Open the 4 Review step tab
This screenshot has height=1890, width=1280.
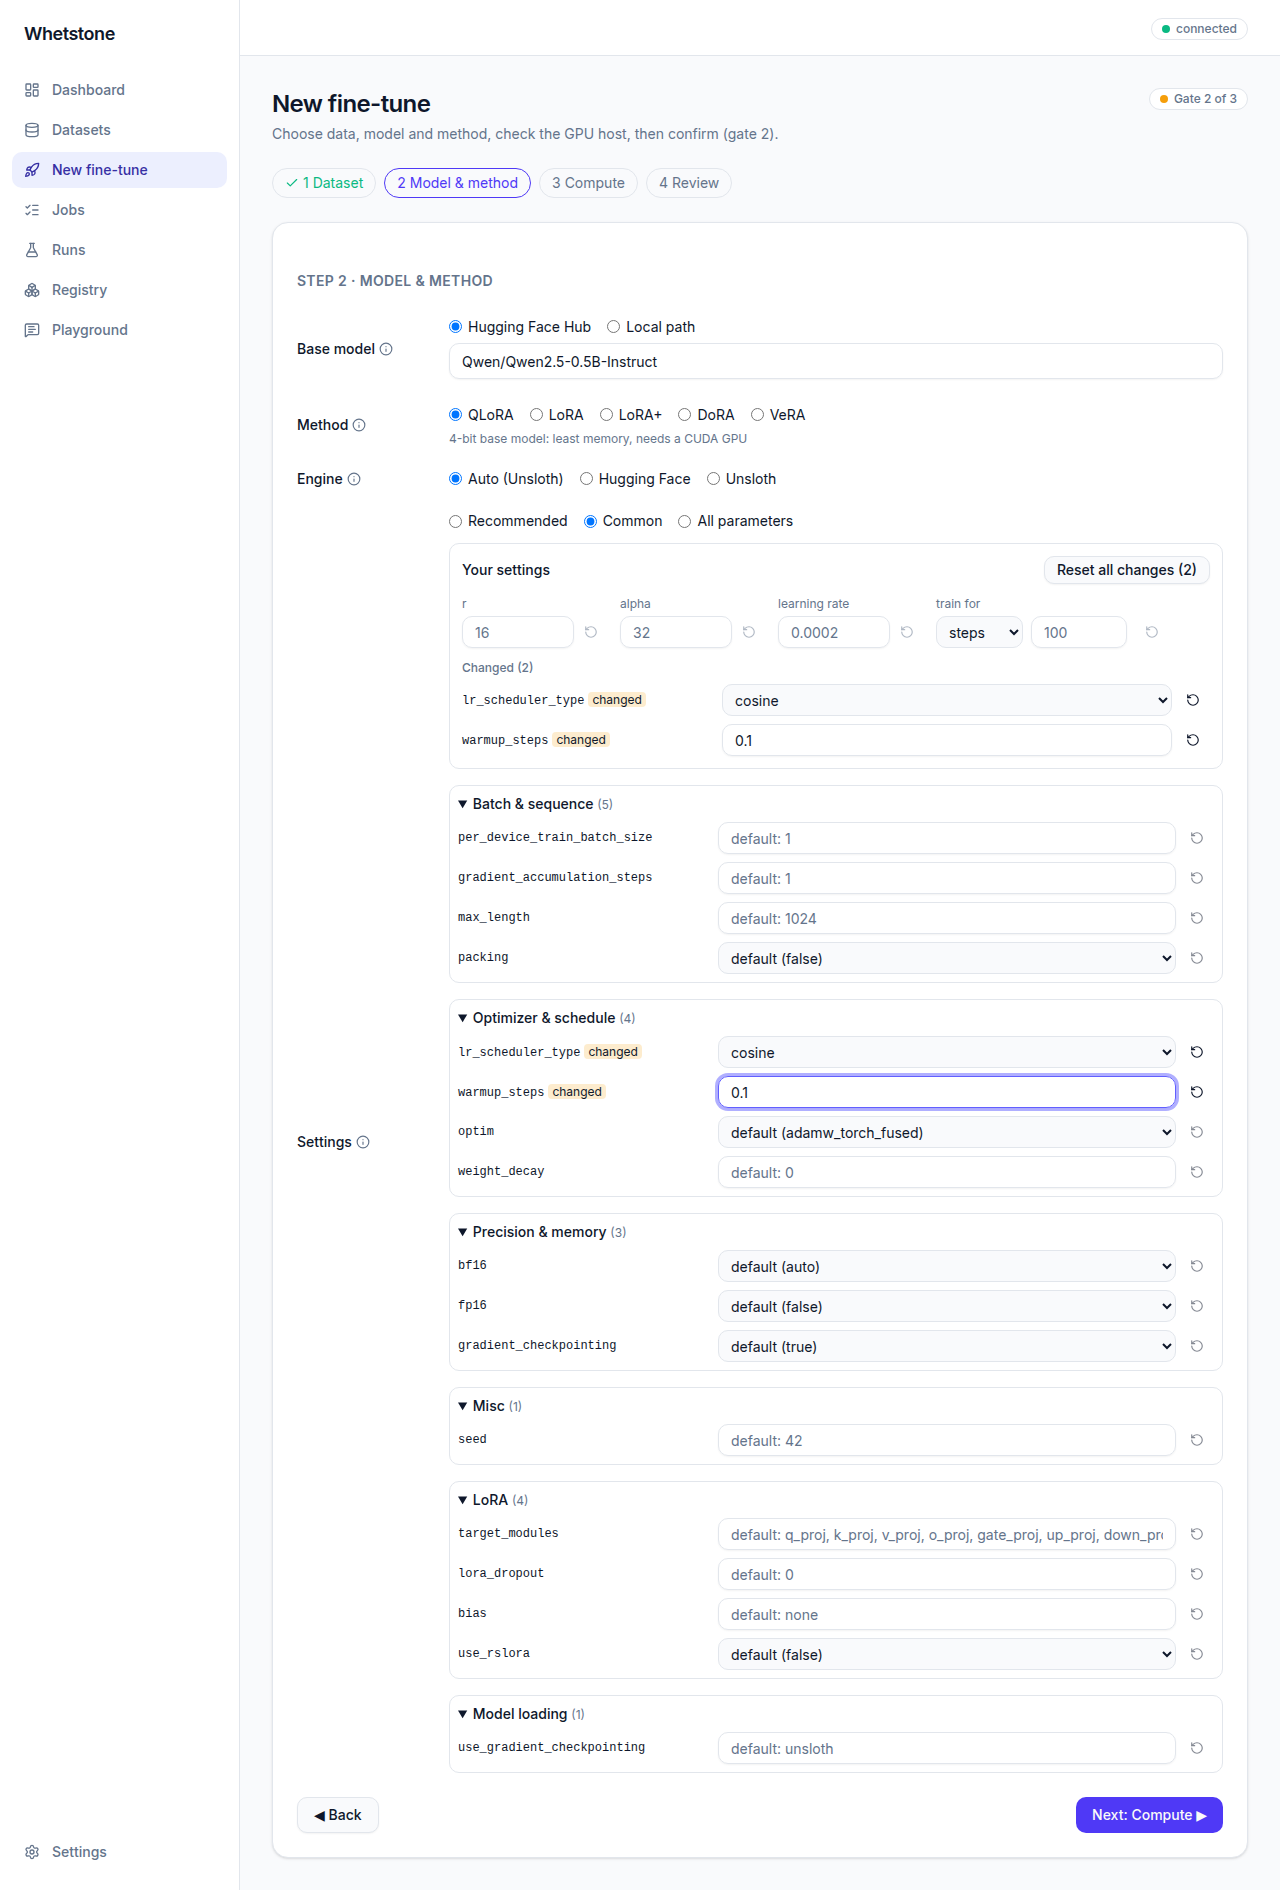[x=689, y=183]
